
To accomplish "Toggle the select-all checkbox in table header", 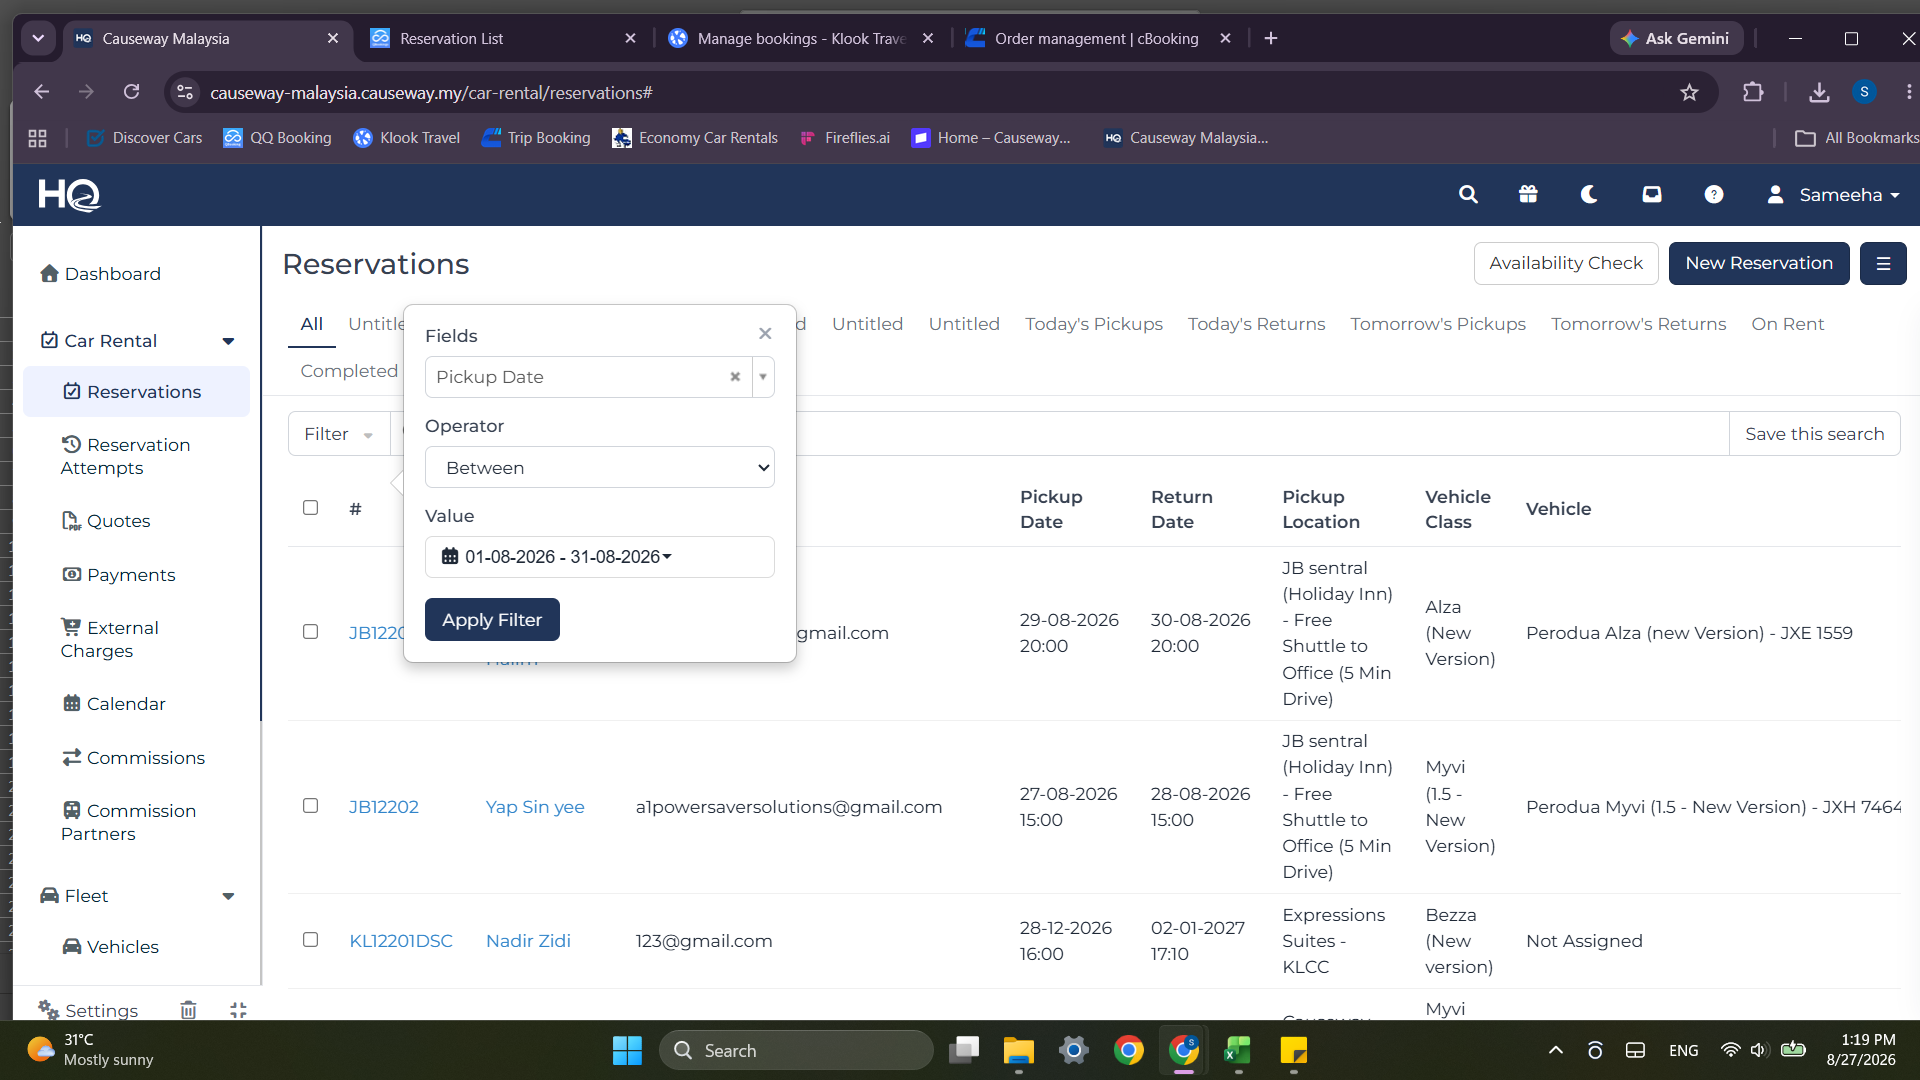I will pyautogui.click(x=311, y=508).
